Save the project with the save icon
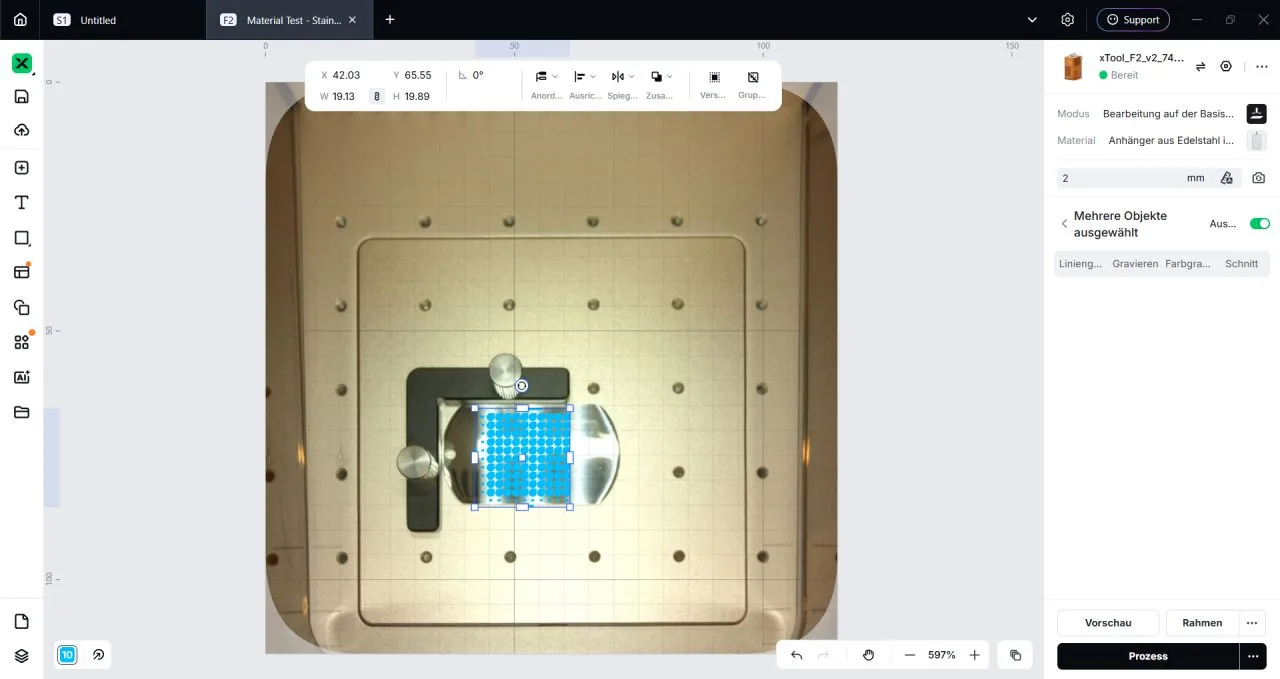 click(22, 97)
